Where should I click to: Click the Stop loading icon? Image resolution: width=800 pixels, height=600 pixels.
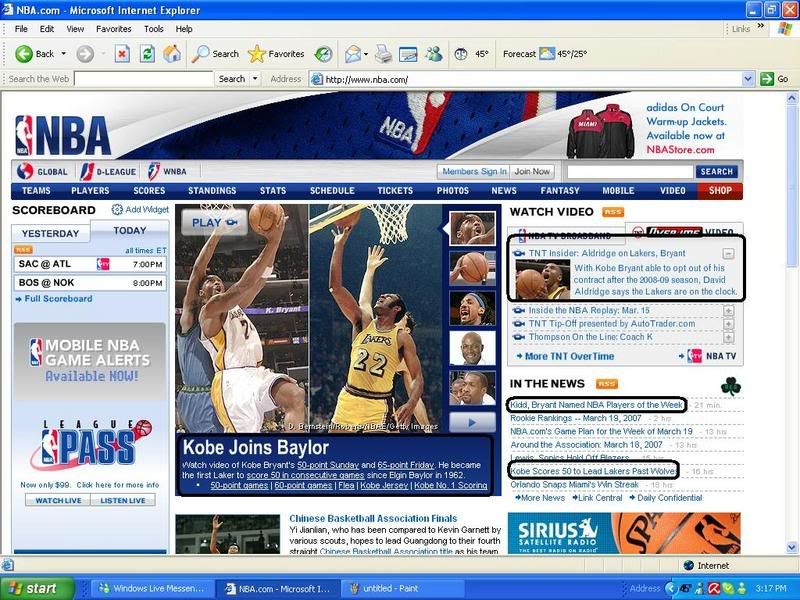point(122,54)
